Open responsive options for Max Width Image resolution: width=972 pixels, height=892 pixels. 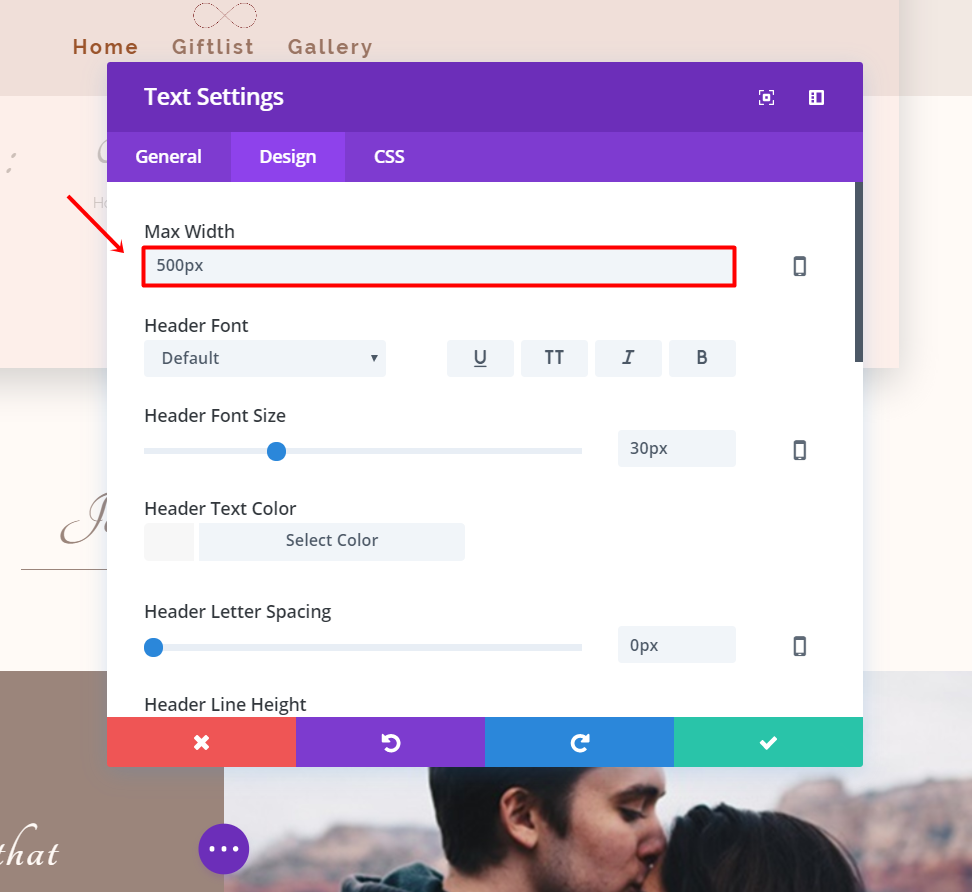pyautogui.click(x=800, y=266)
